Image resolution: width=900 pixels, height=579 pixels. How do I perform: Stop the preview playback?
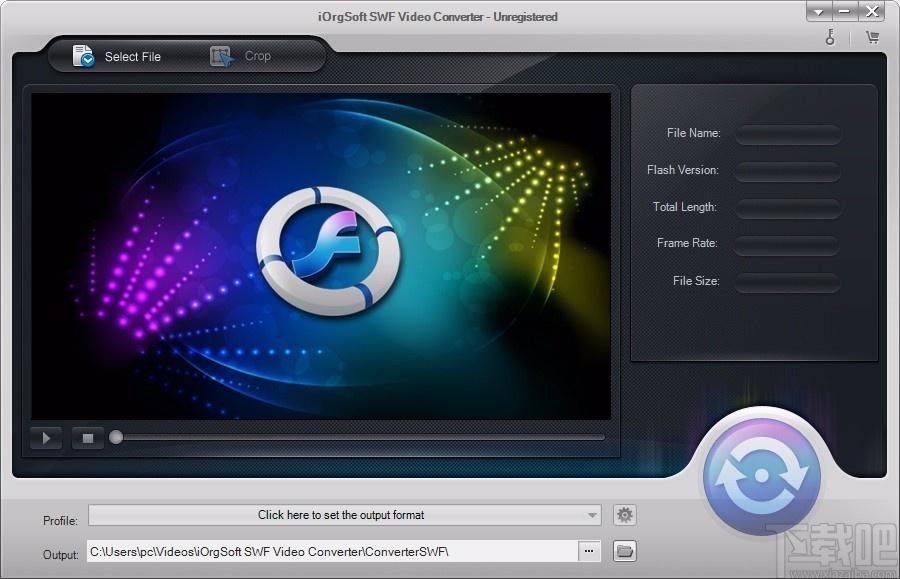point(88,438)
